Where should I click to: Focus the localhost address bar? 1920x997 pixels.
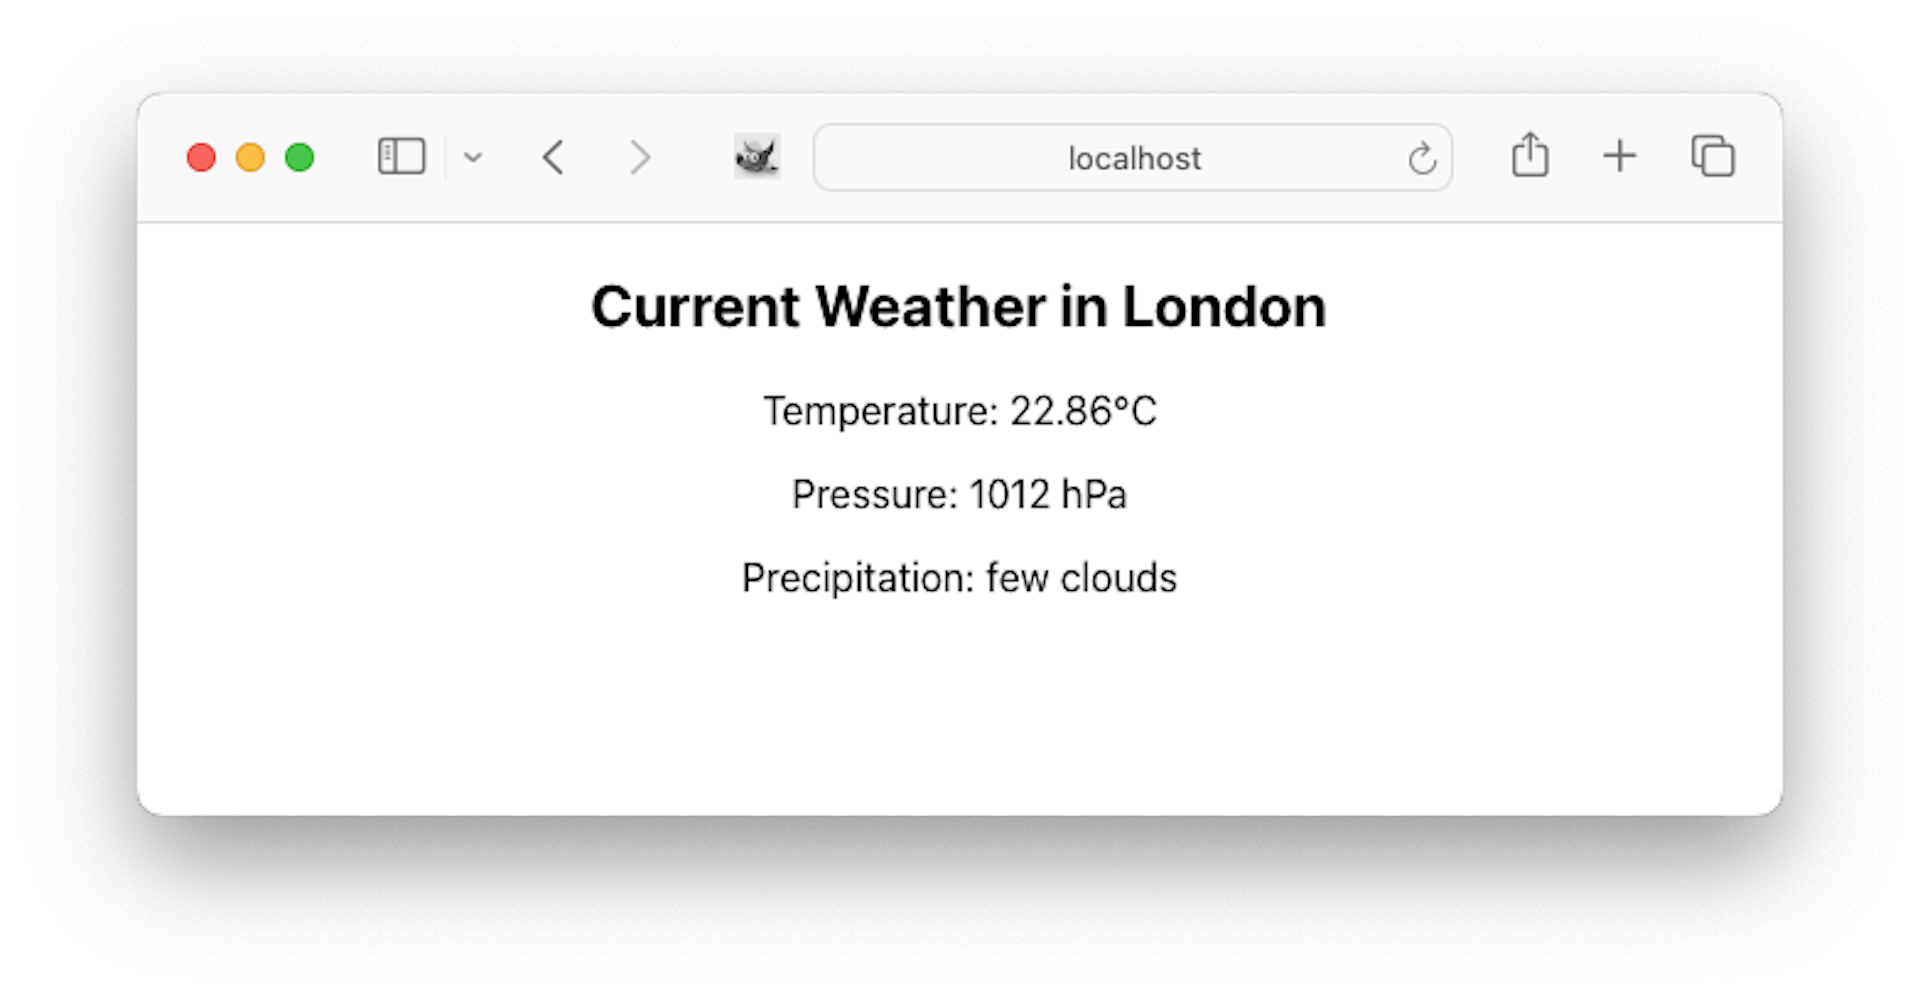1133,158
